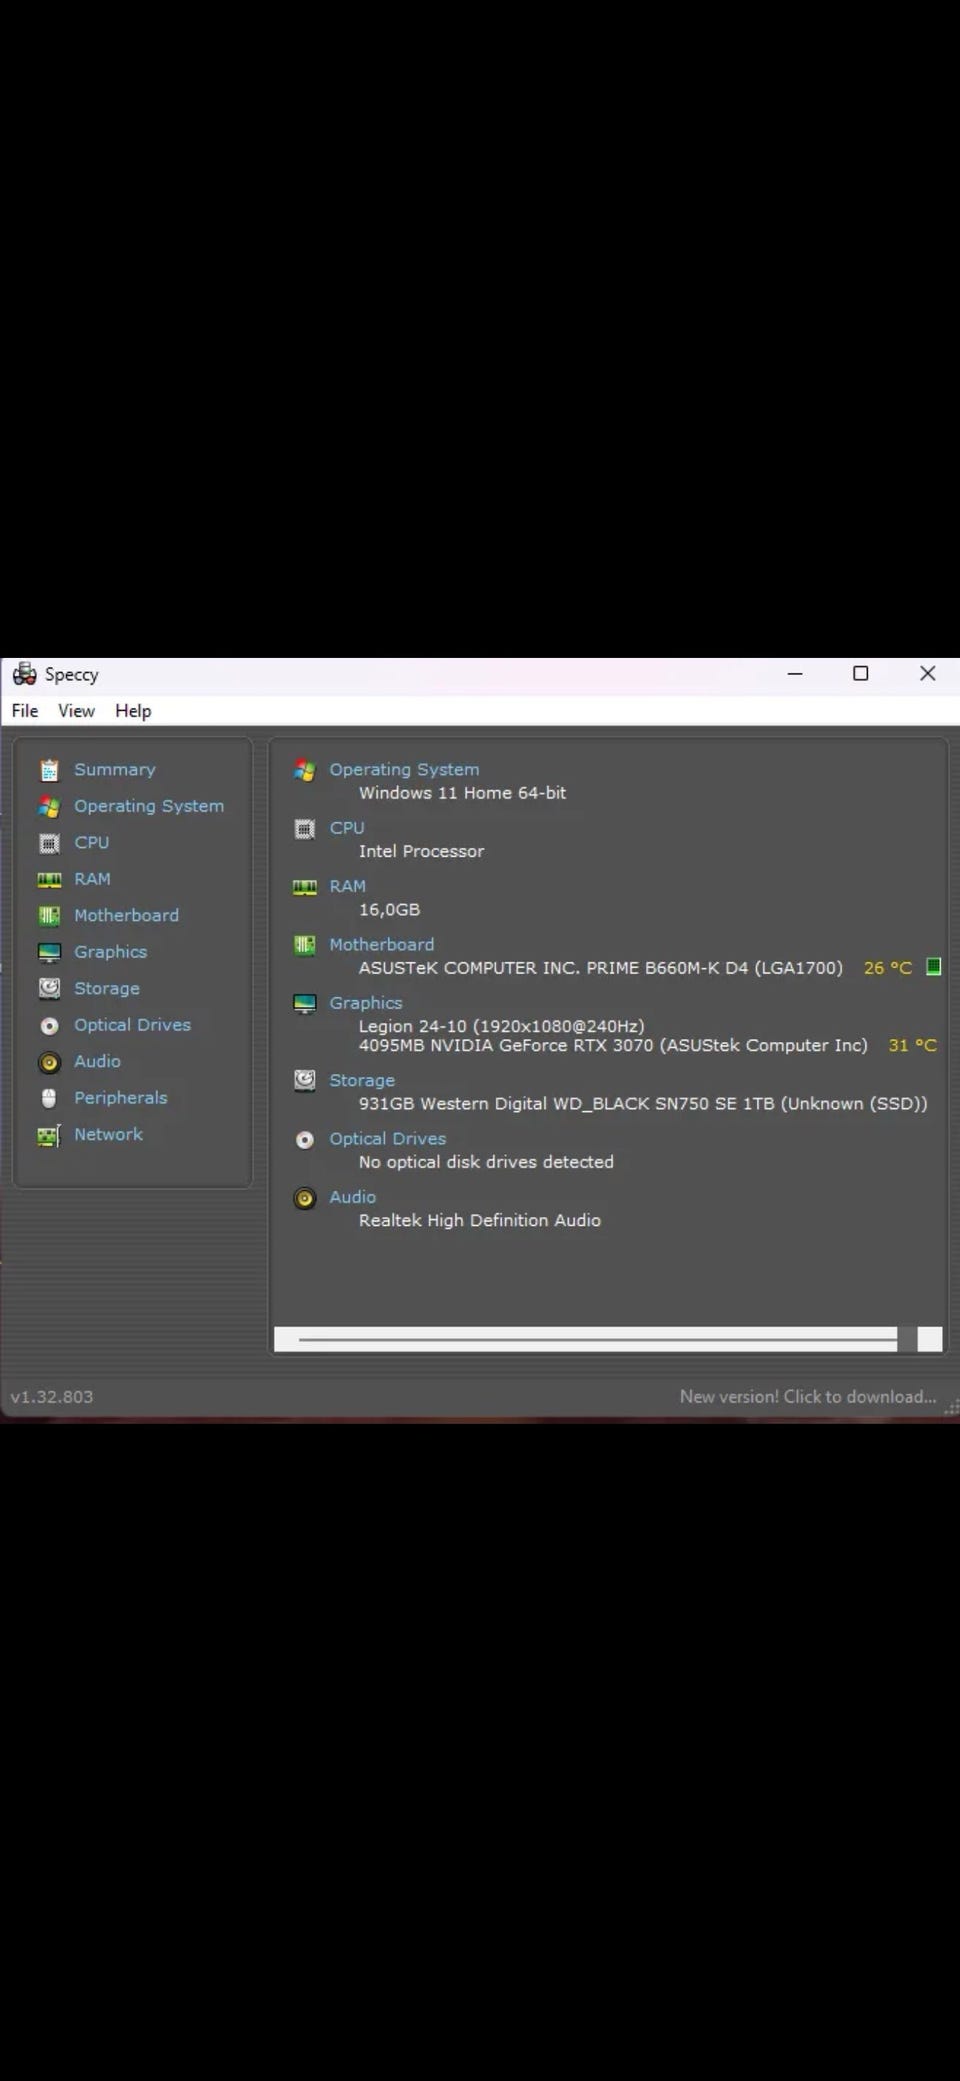Click the Graphics monitor icon in sidebar
This screenshot has height=2081, width=960.
tap(49, 953)
